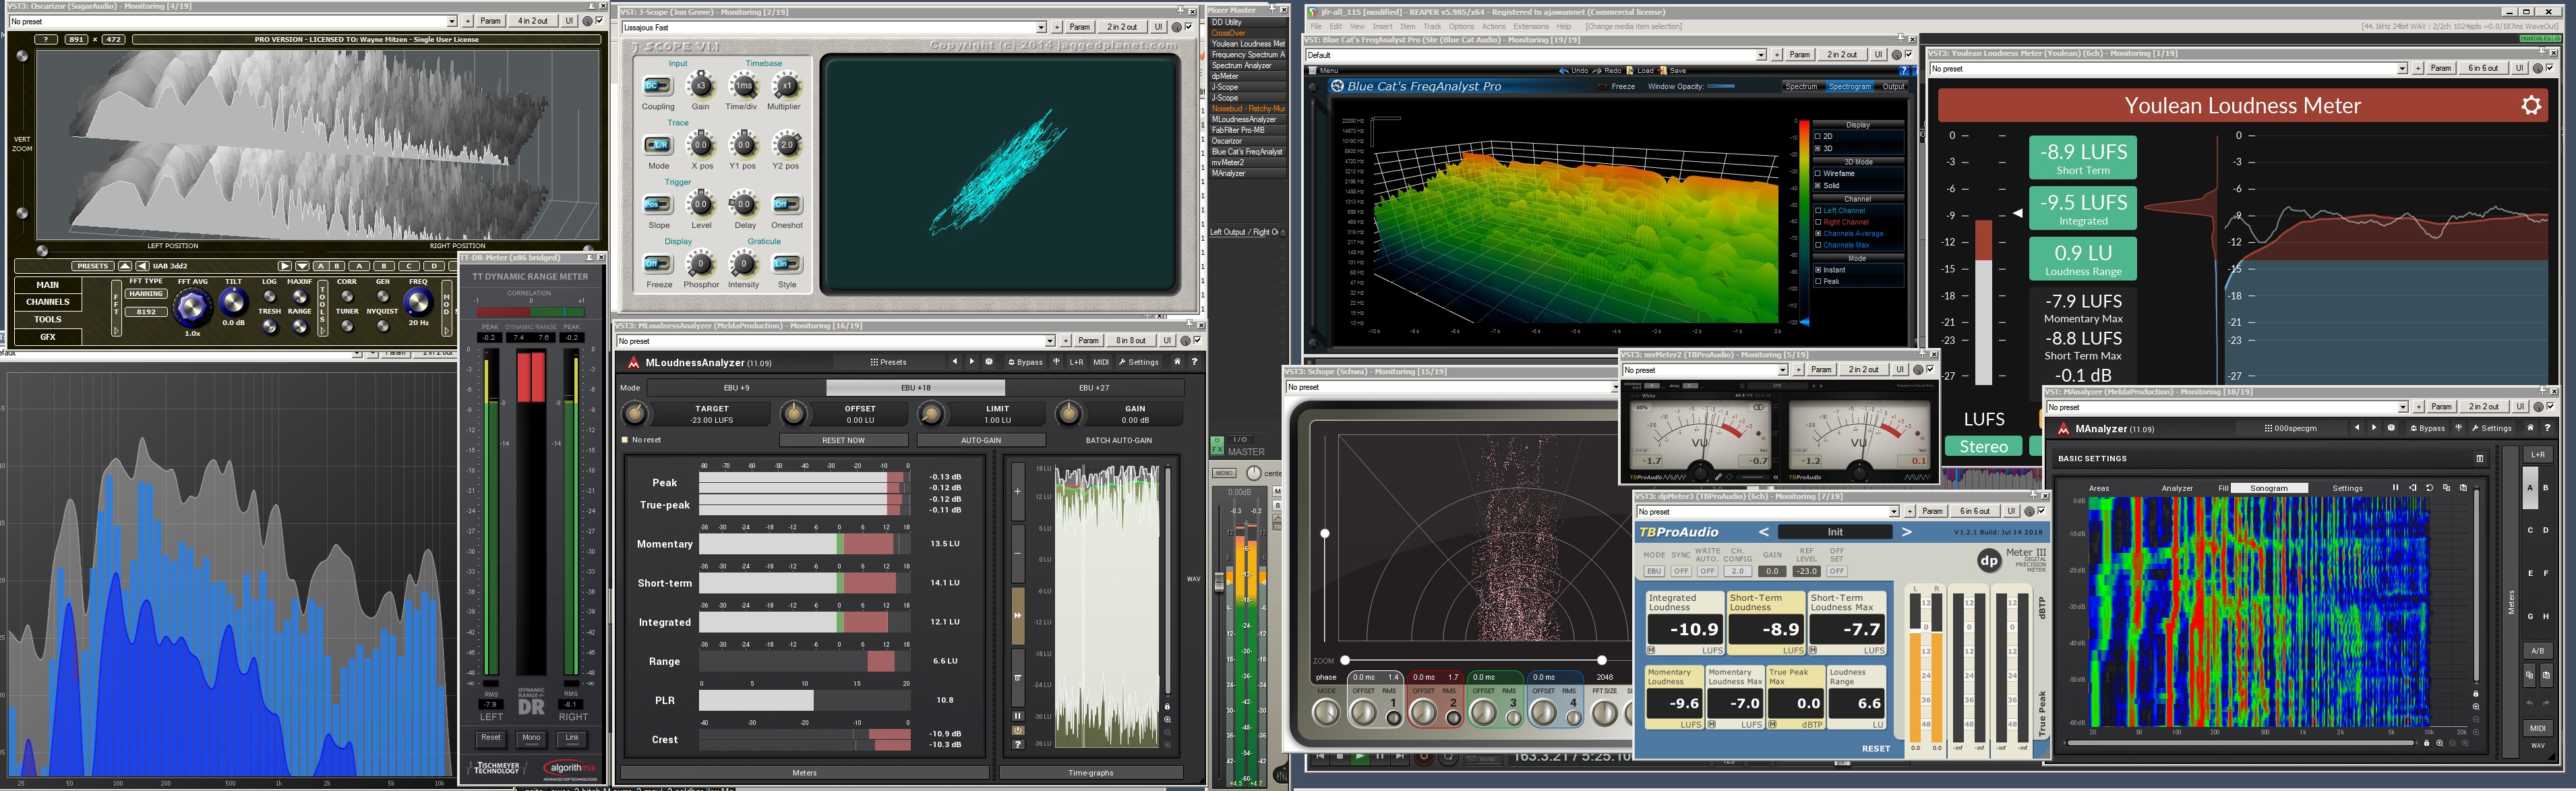Click the plus button on MLoudnessAnalyzer graph
The width and height of the screenshot is (2576, 791).
[x=1018, y=492]
